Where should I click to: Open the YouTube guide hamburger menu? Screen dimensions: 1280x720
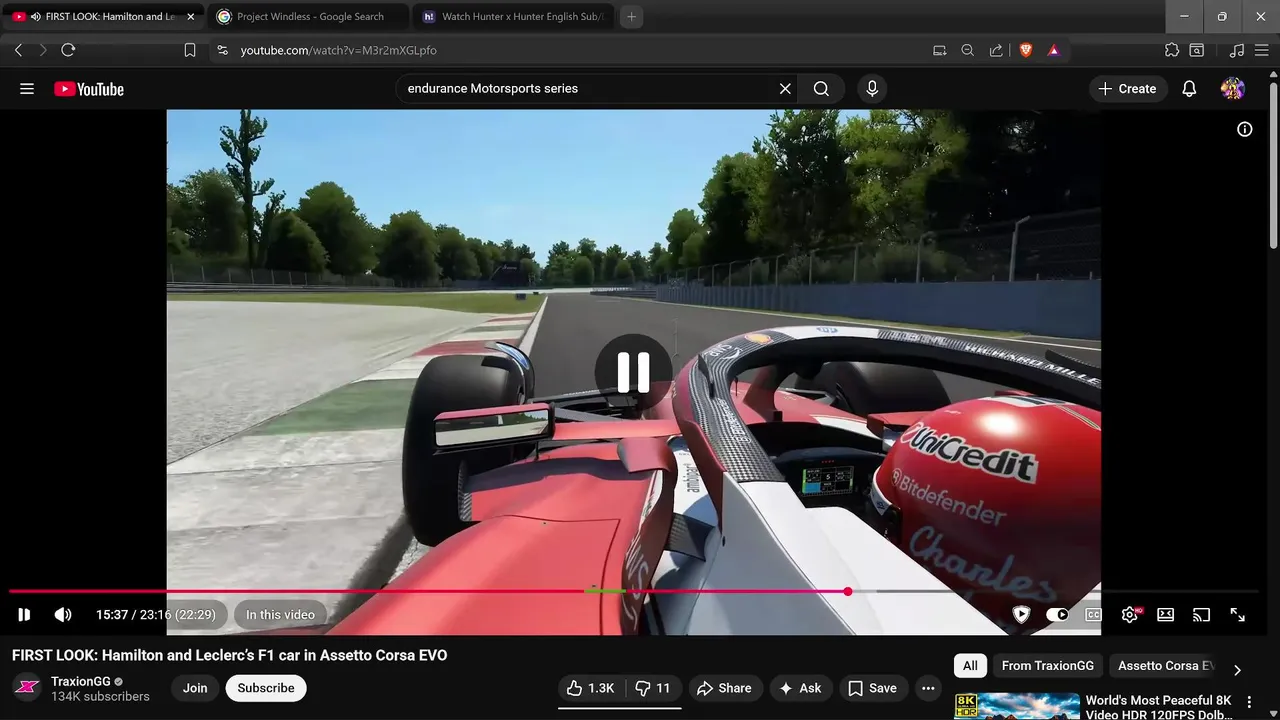tap(27, 89)
